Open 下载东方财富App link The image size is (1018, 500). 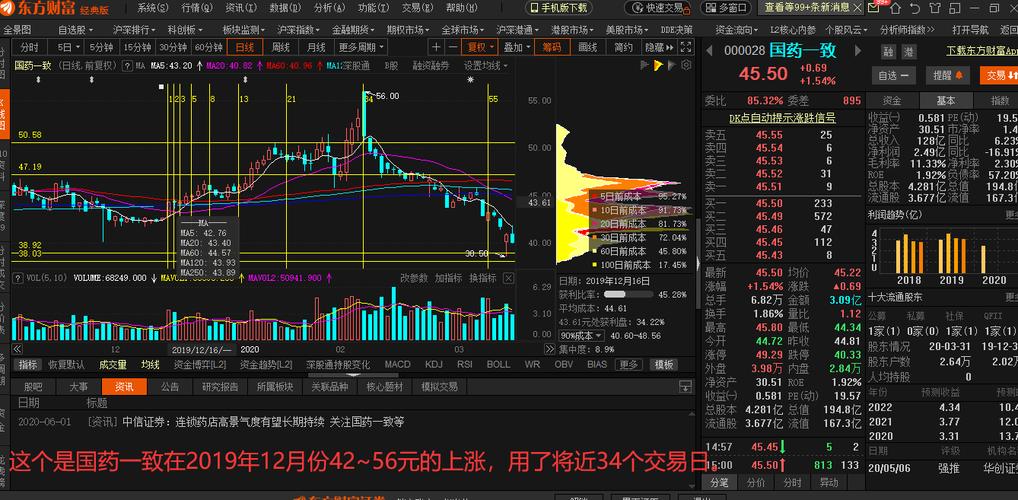click(x=982, y=51)
